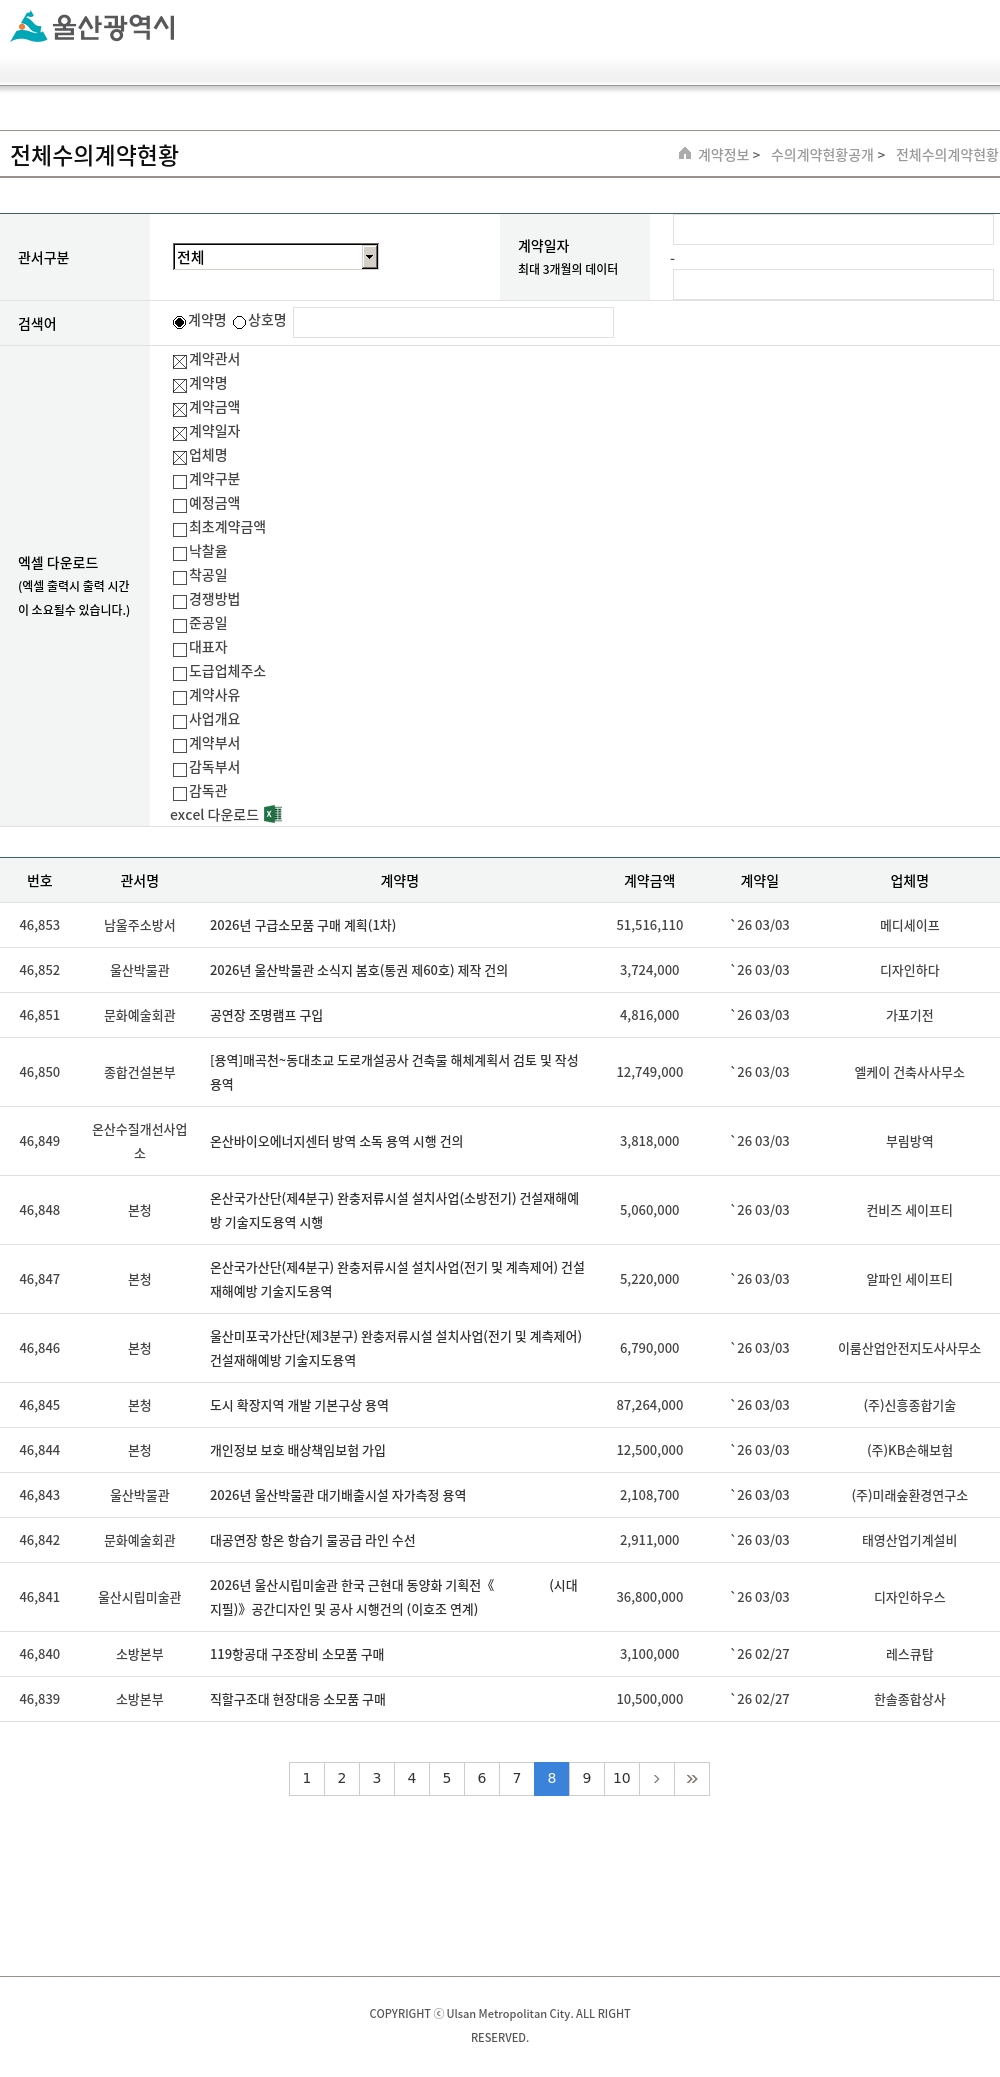Screen dimensions: 1000x2077
Task: Click the home icon in breadcrumb
Action: point(685,154)
